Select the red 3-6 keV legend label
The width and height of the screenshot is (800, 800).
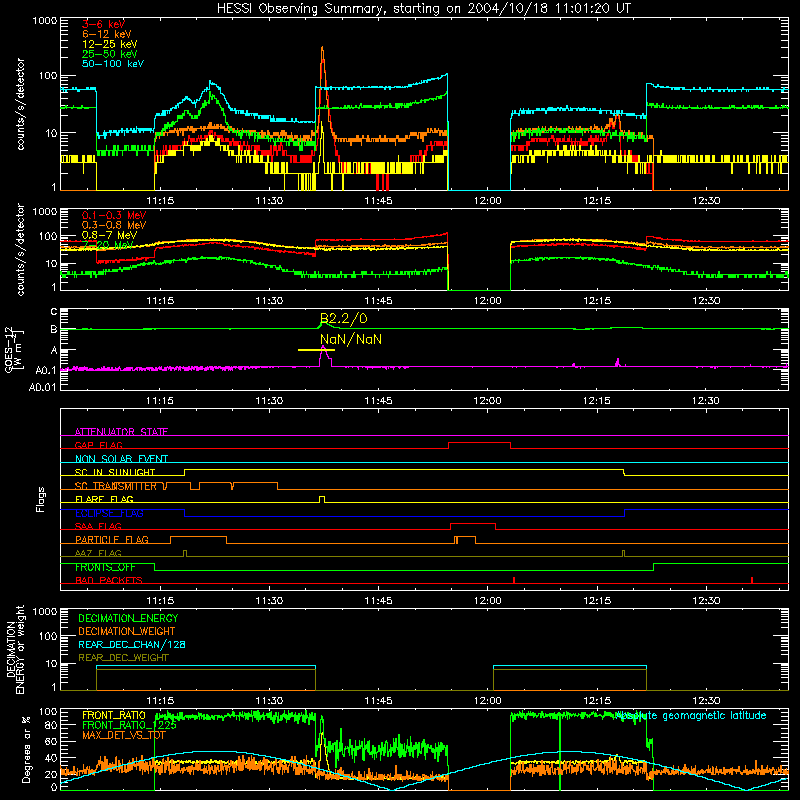pos(104,24)
